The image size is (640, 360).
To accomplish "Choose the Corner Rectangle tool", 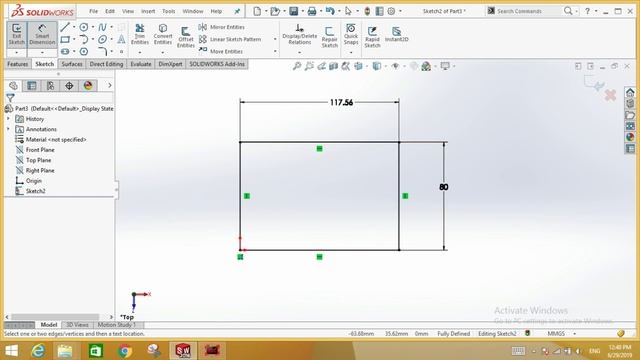I will [x=65, y=40].
